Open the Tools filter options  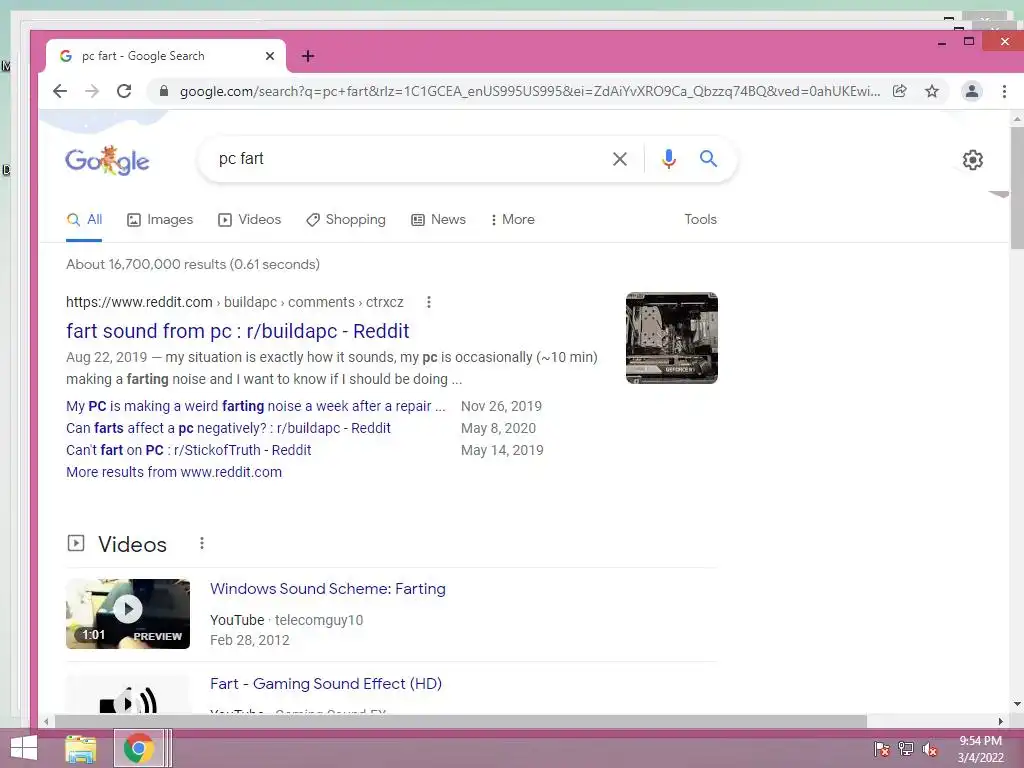700,219
